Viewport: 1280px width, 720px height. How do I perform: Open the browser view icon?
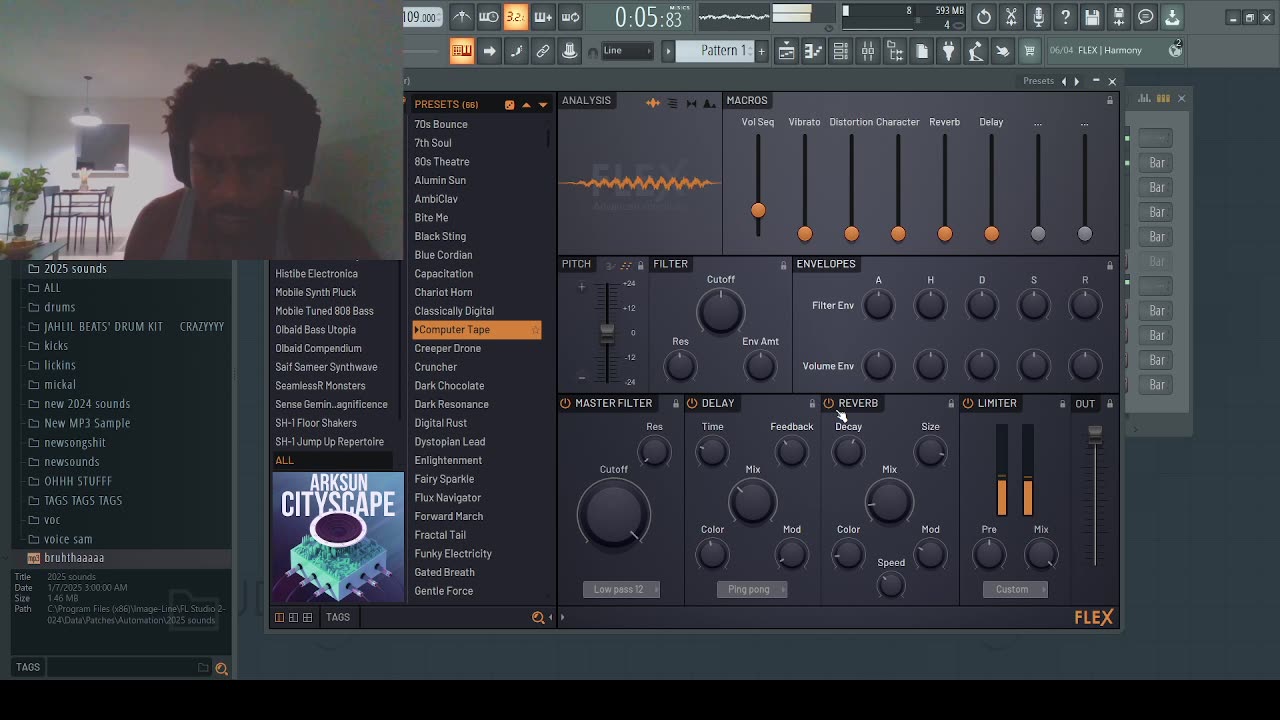pyautogui.click(x=895, y=51)
